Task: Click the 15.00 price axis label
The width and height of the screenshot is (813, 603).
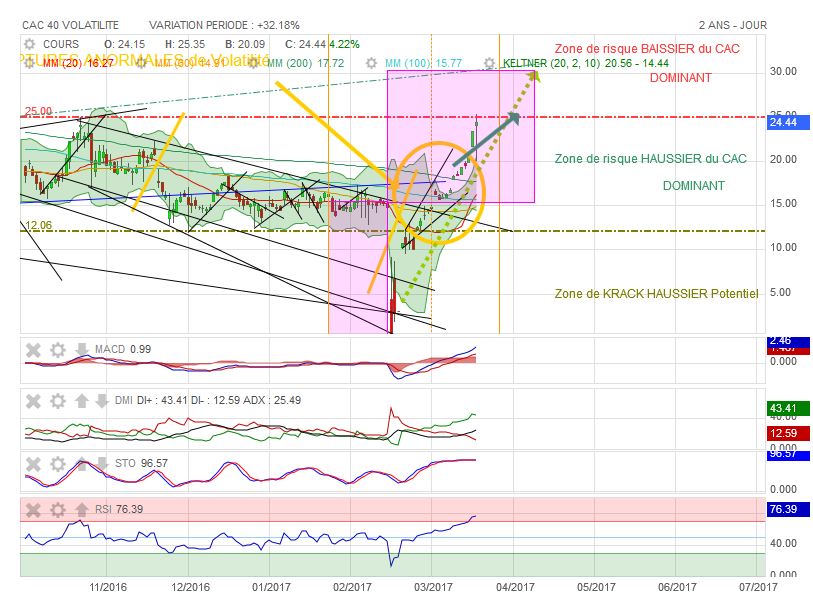Action: point(783,203)
